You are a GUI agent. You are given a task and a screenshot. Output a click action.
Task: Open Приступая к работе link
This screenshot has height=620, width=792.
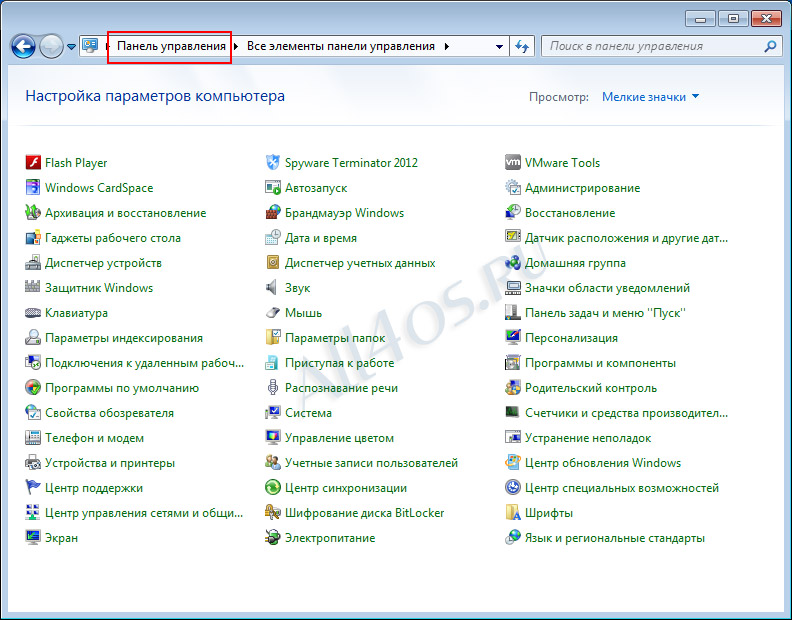pyautogui.click(x=339, y=363)
